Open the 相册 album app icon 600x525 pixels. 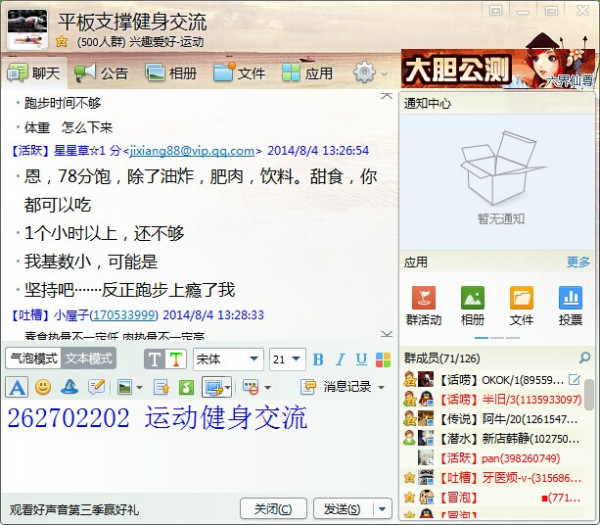tap(473, 305)
